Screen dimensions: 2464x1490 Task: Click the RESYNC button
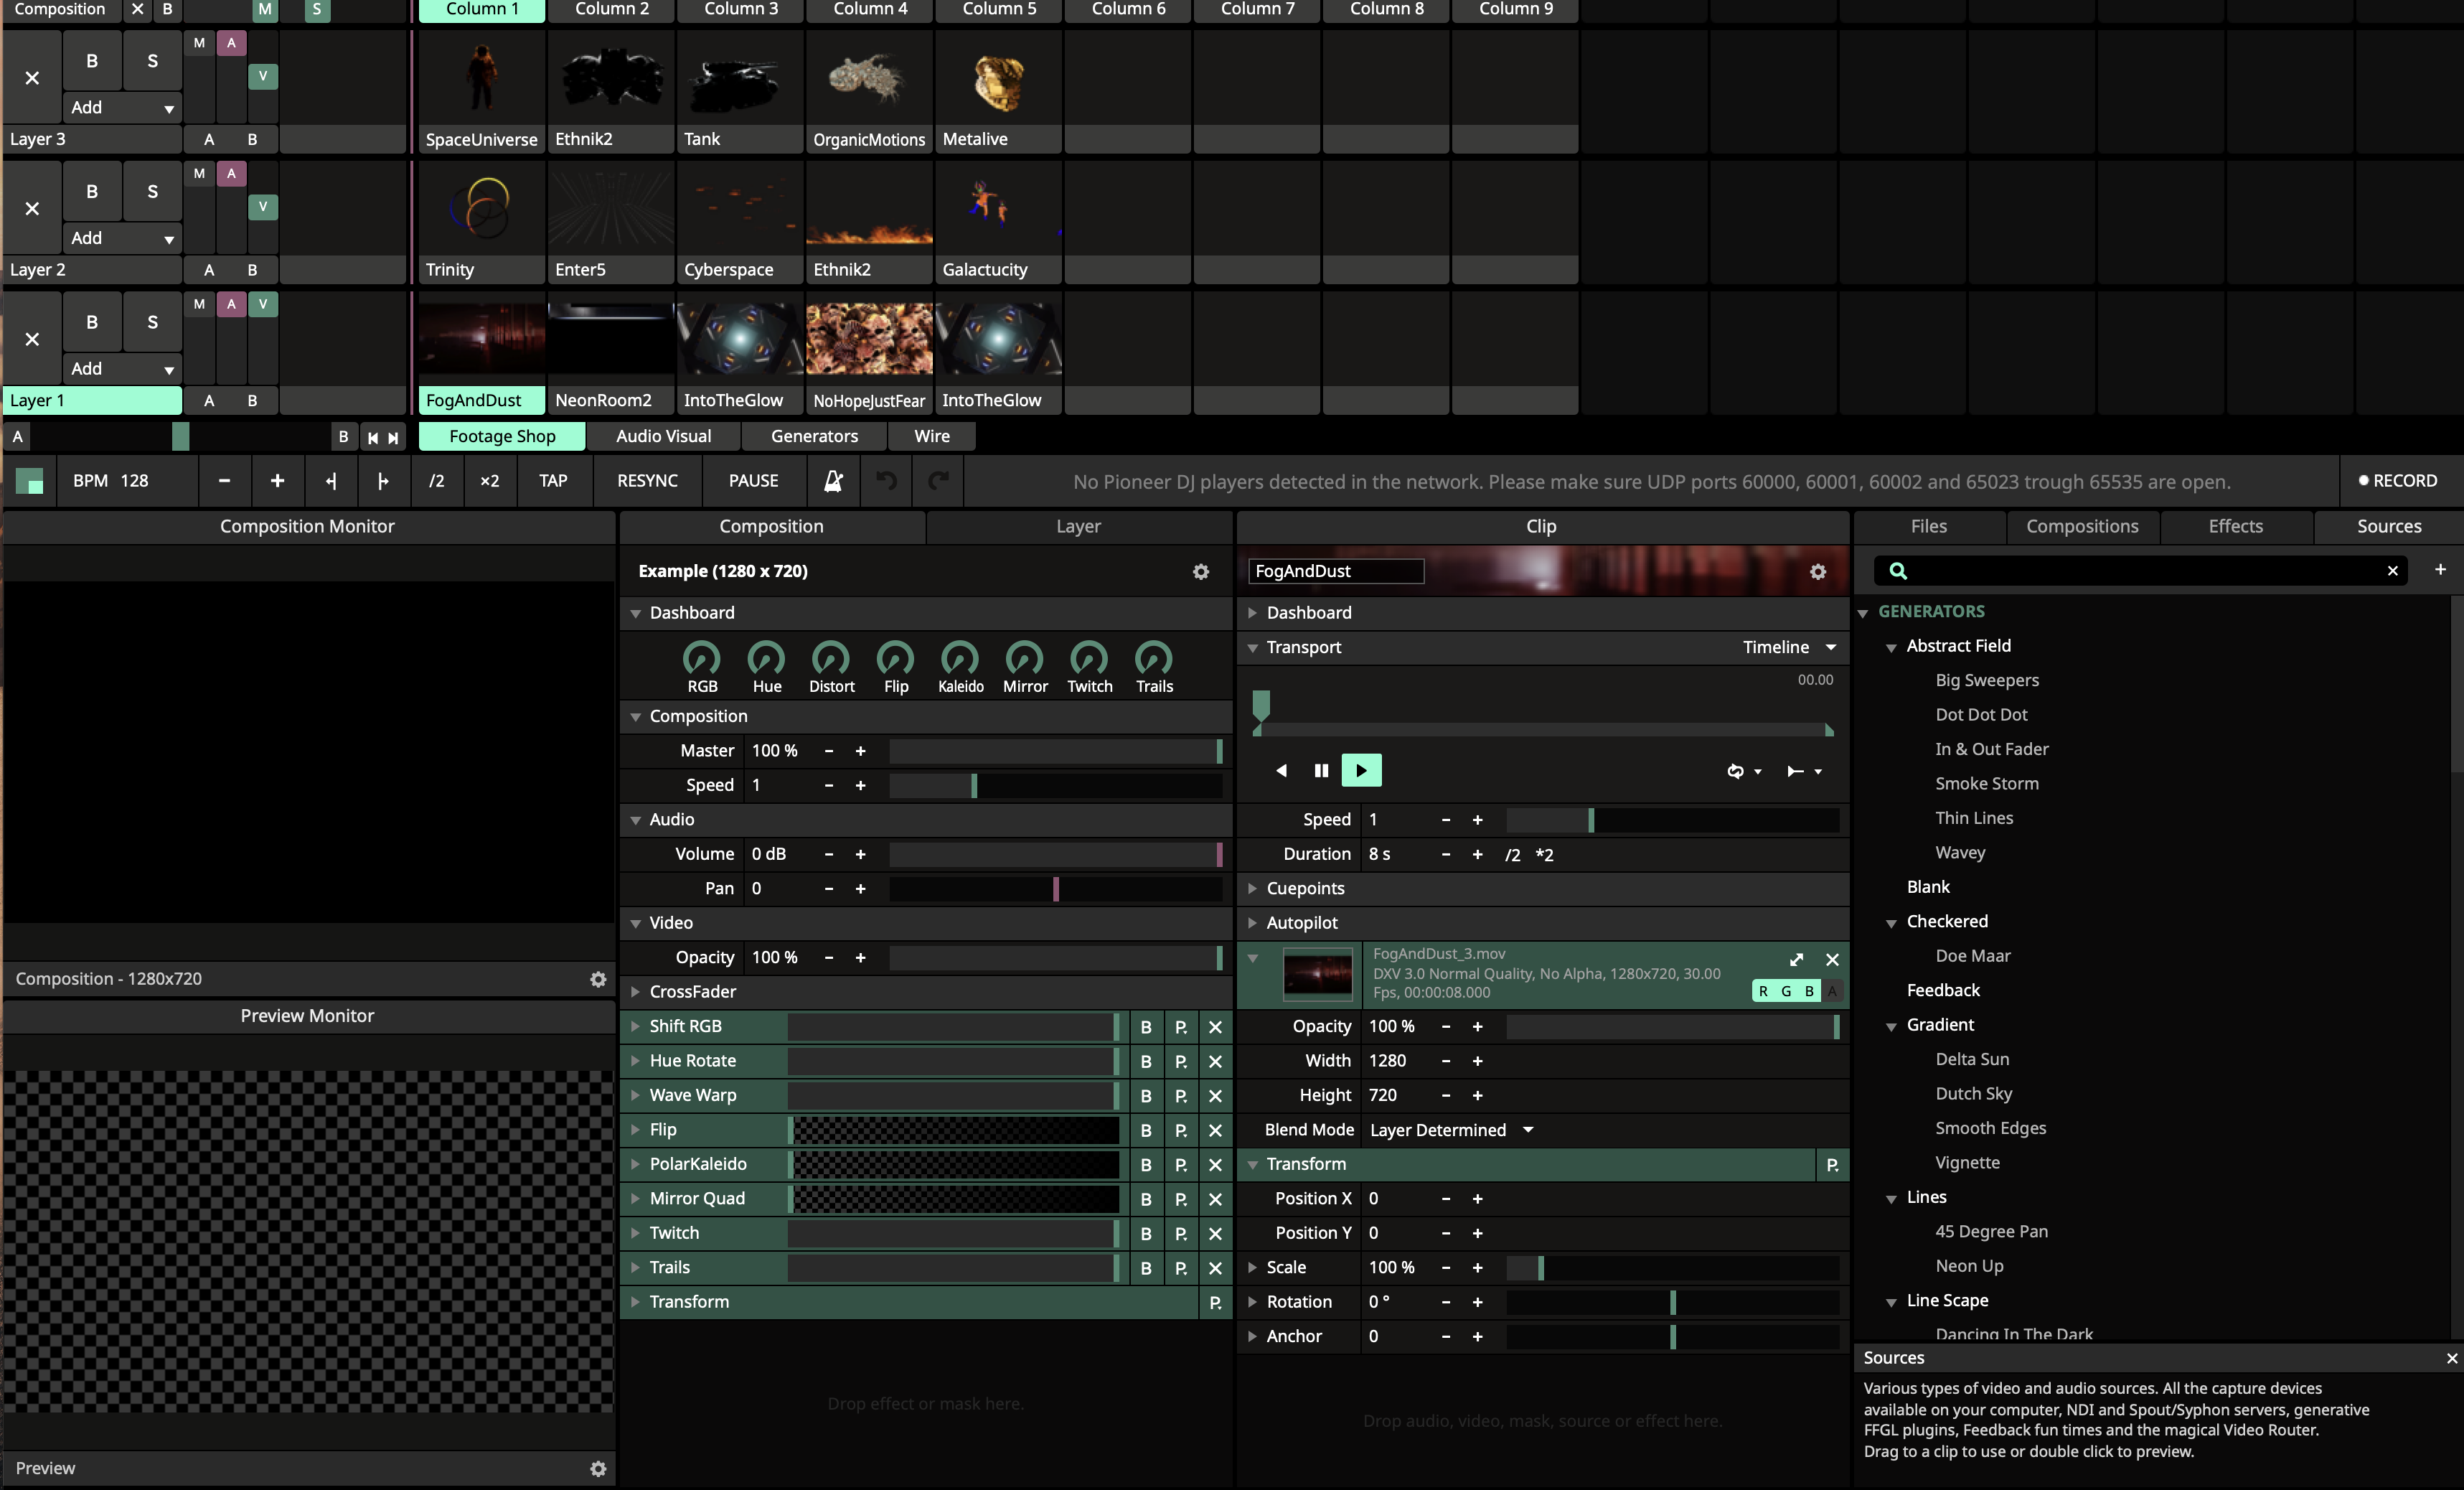pos(647,481)
